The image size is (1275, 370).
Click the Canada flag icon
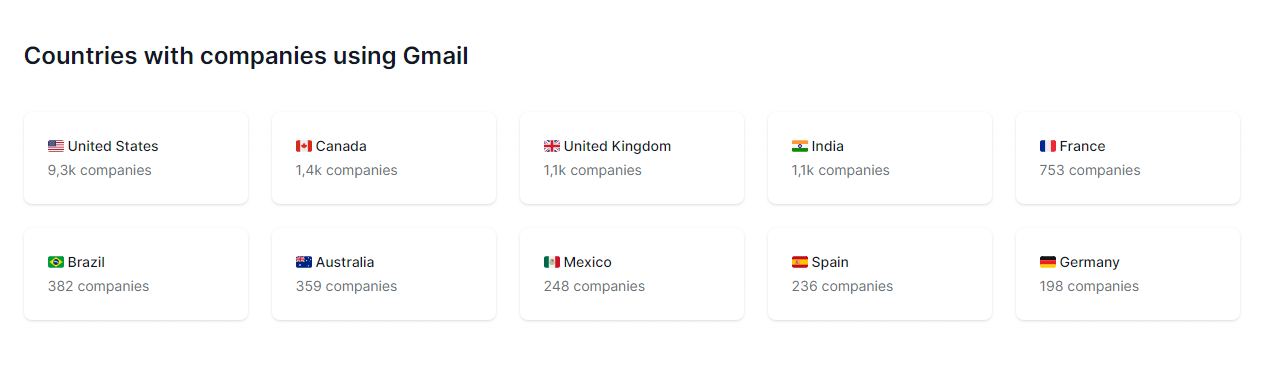pos(304,146)
